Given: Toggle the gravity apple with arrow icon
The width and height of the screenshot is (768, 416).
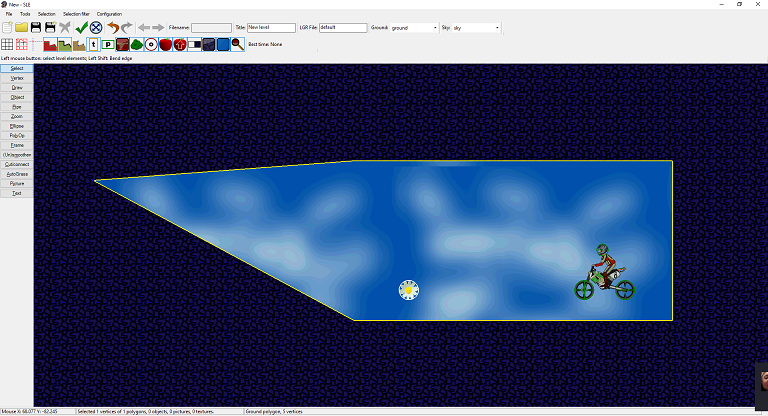Looking at the screenshot, I should pyautogui.click(x=180, y=45).
